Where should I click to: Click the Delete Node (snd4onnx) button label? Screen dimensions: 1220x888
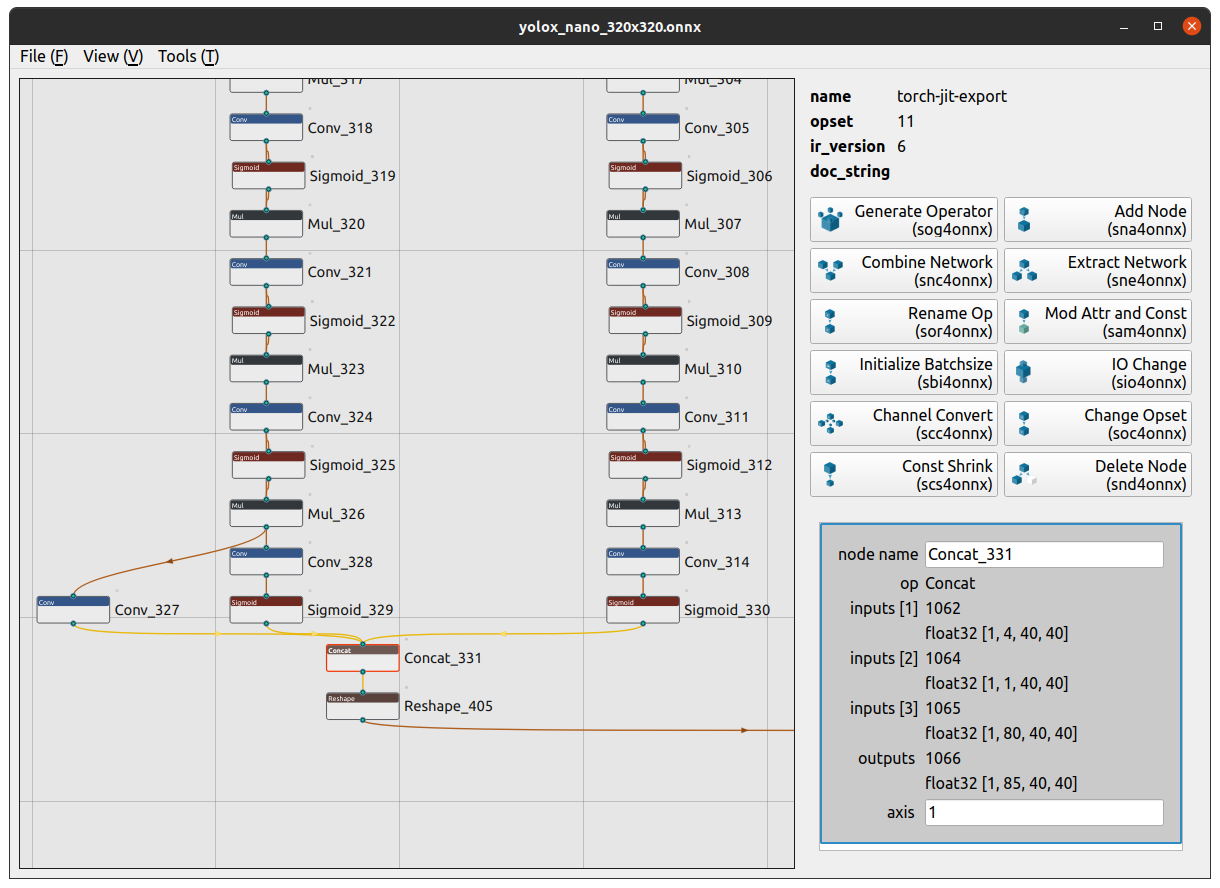pos(1141,475)
